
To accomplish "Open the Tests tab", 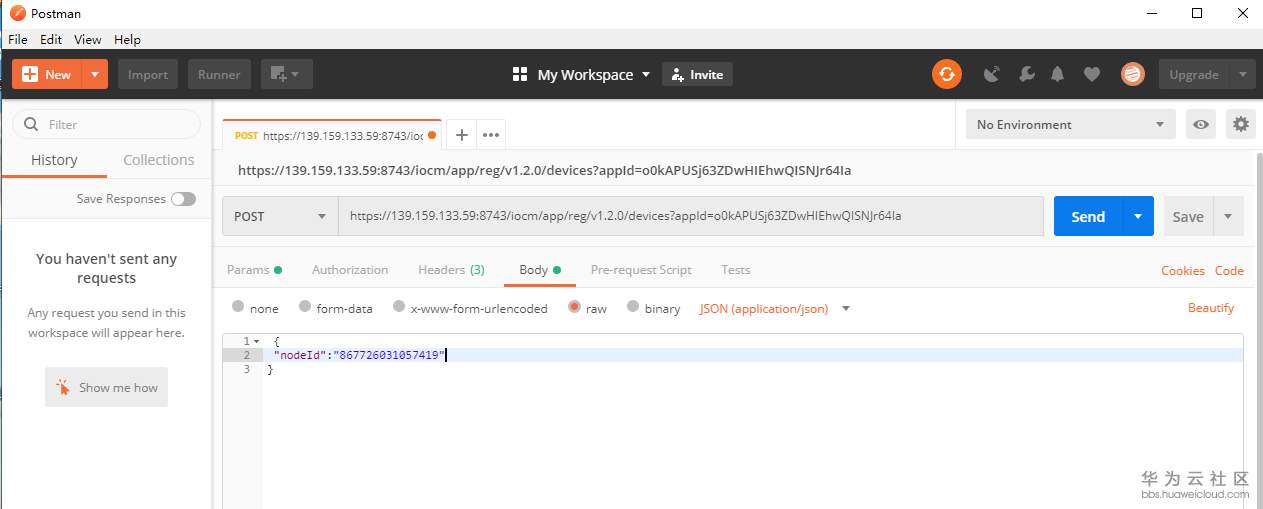I will coord(736,270).
